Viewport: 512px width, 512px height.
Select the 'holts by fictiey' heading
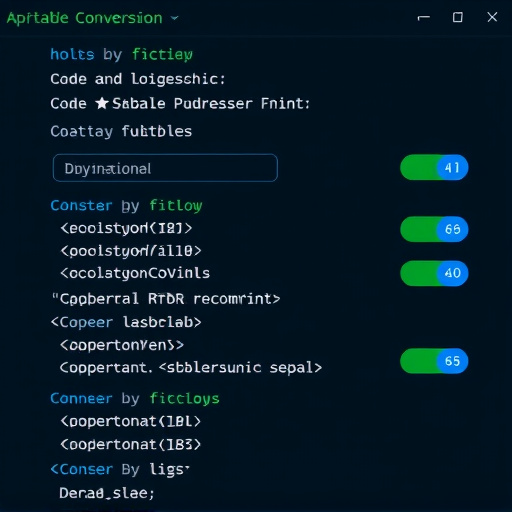click(x=122, y=54)
